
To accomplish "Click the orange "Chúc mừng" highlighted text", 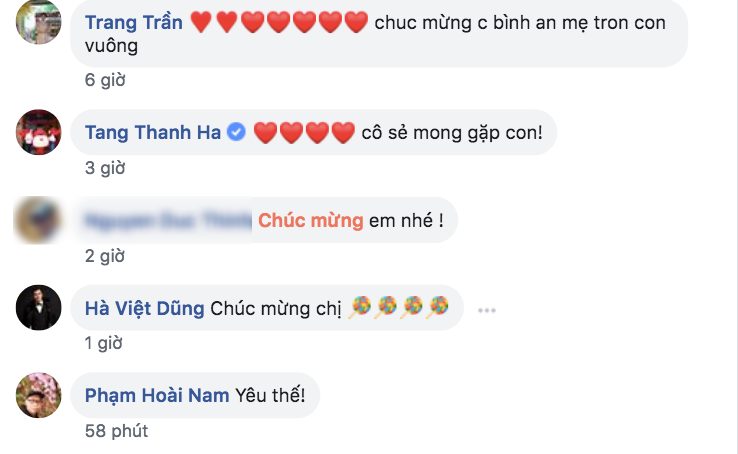I will [x=310, y=221].
